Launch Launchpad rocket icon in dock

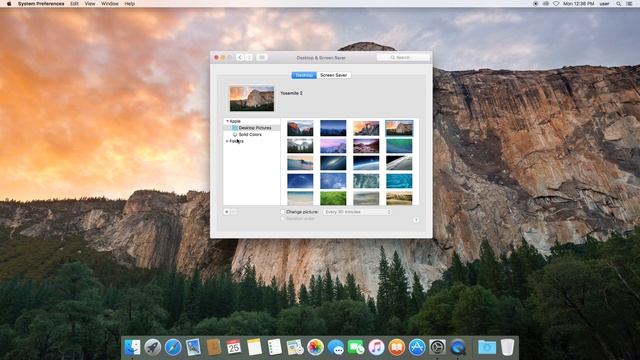(x=153, y=347)
